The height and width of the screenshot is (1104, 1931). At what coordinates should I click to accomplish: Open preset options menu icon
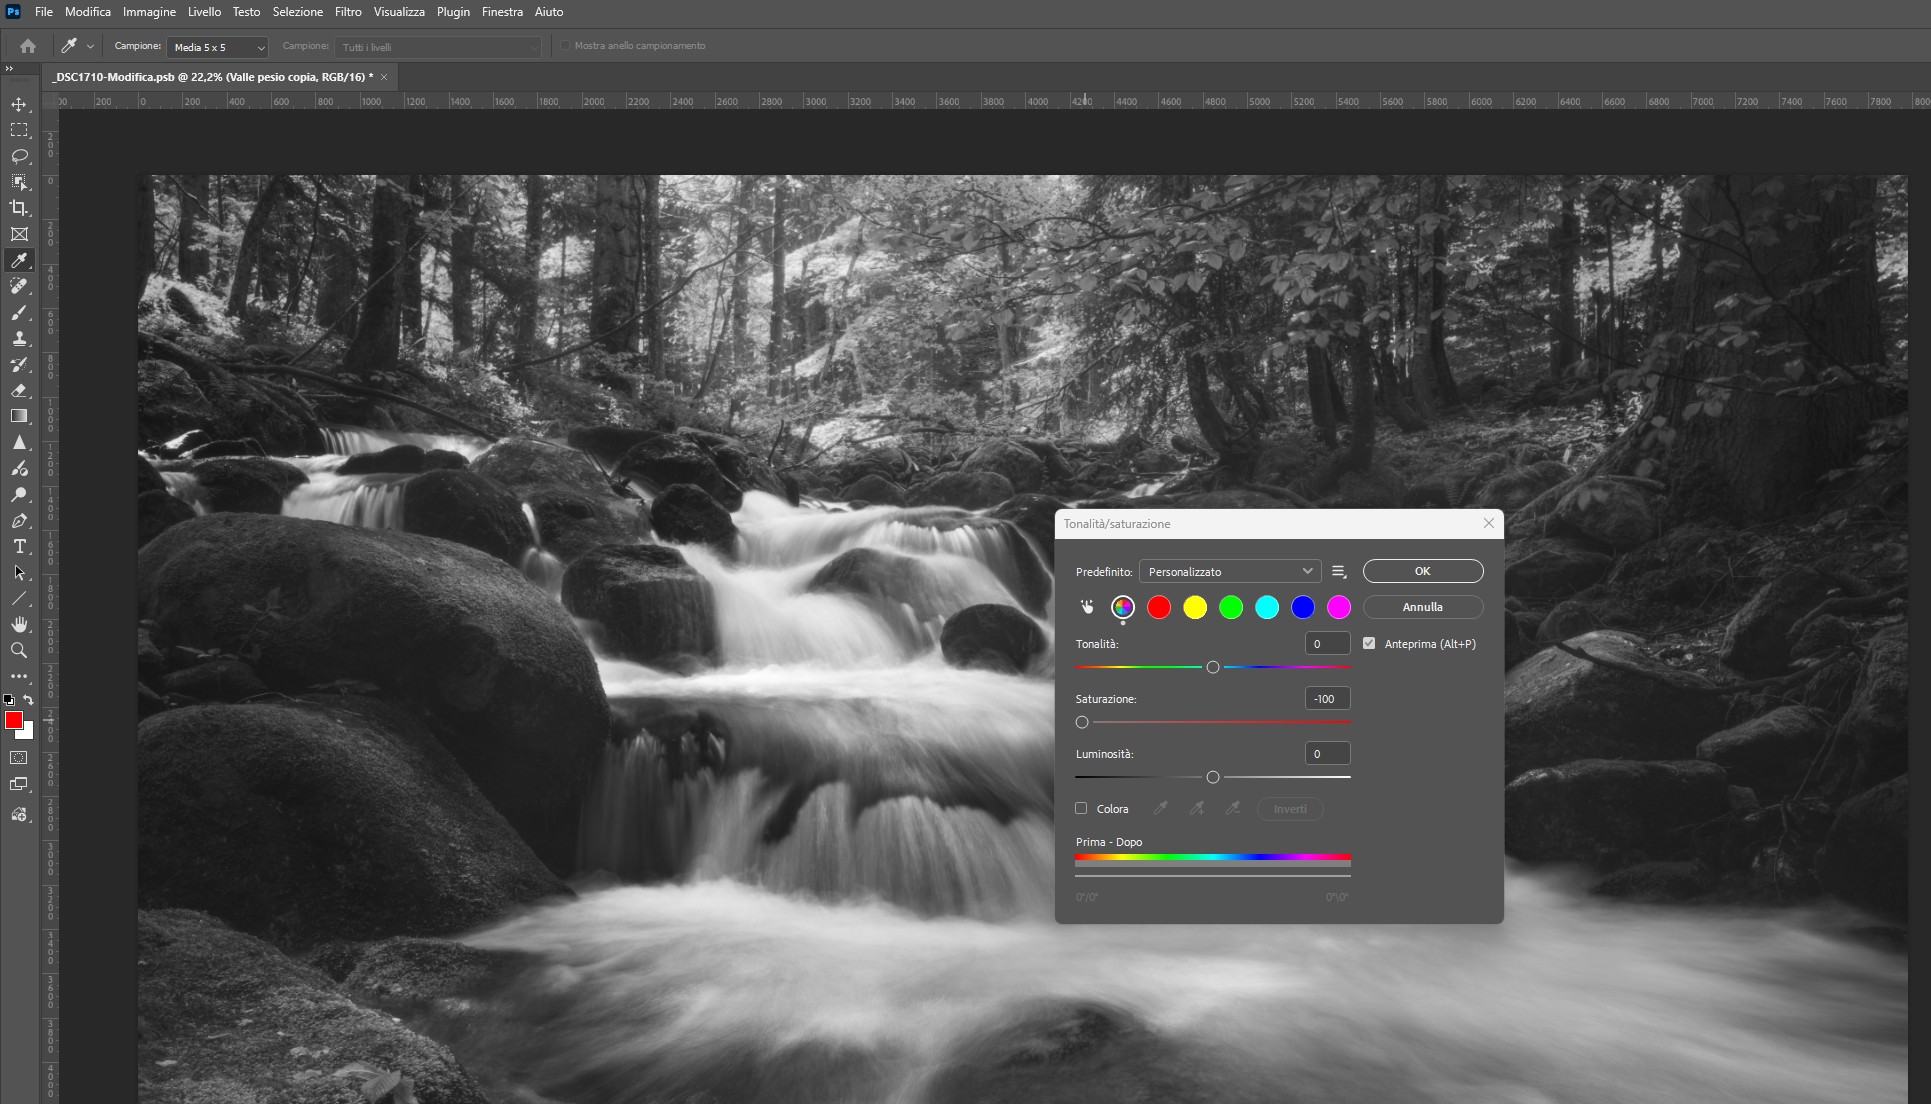click(x=1340, y=571)
